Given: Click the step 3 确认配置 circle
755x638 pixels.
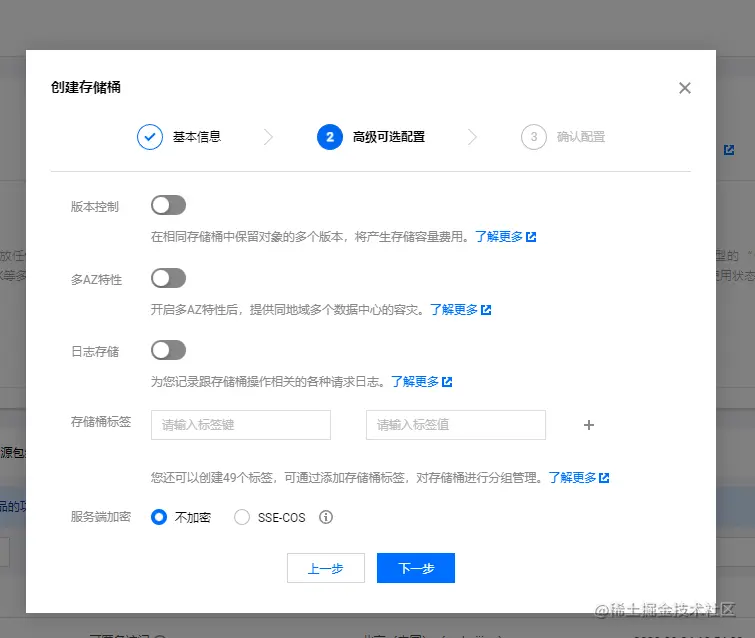Looking at the screenshot, I should [534, 137].
